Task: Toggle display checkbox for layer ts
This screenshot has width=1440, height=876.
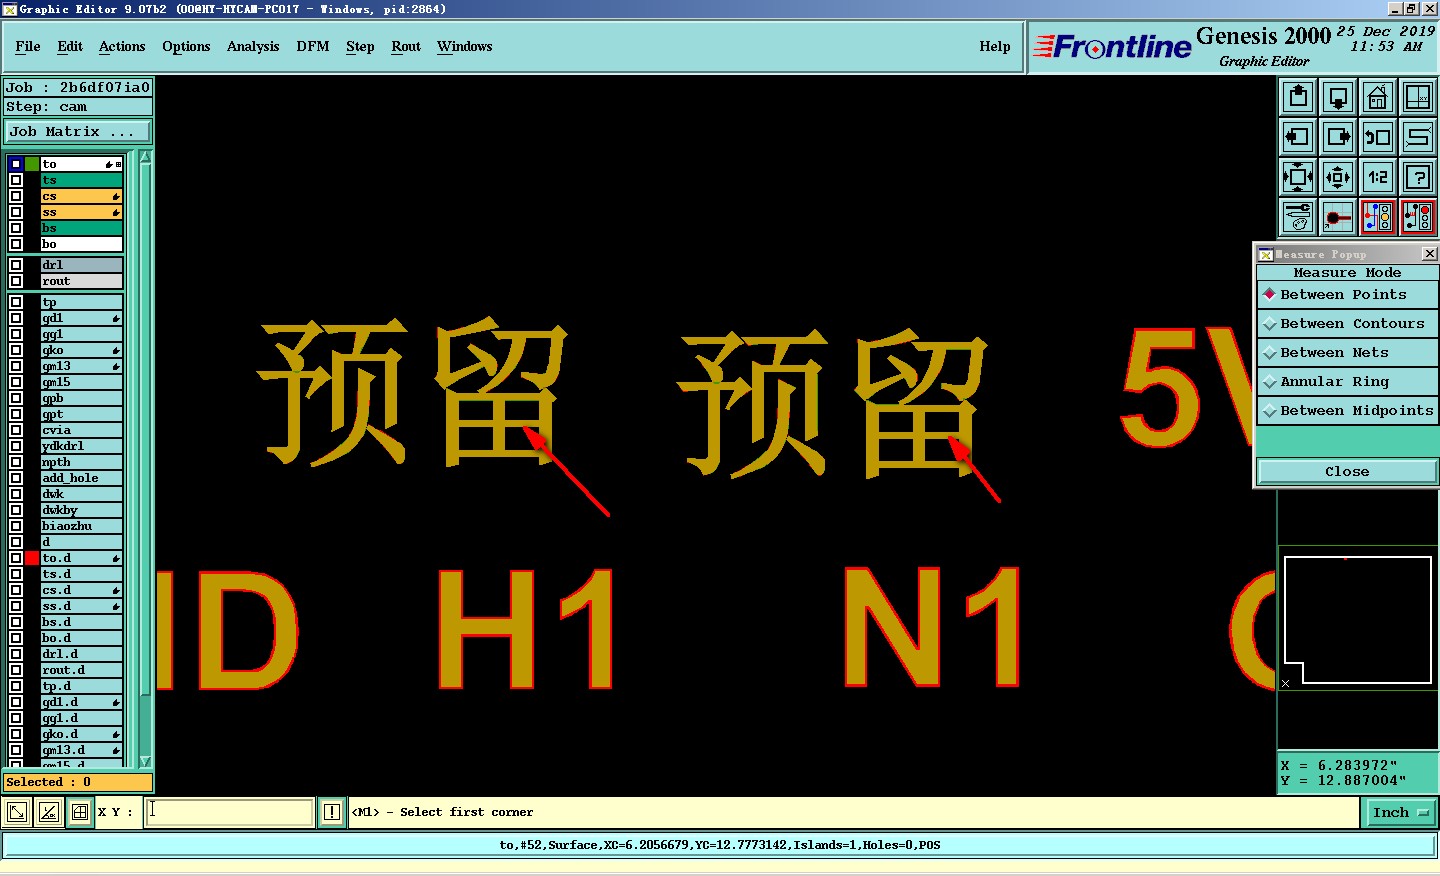Action: [16, 180]
